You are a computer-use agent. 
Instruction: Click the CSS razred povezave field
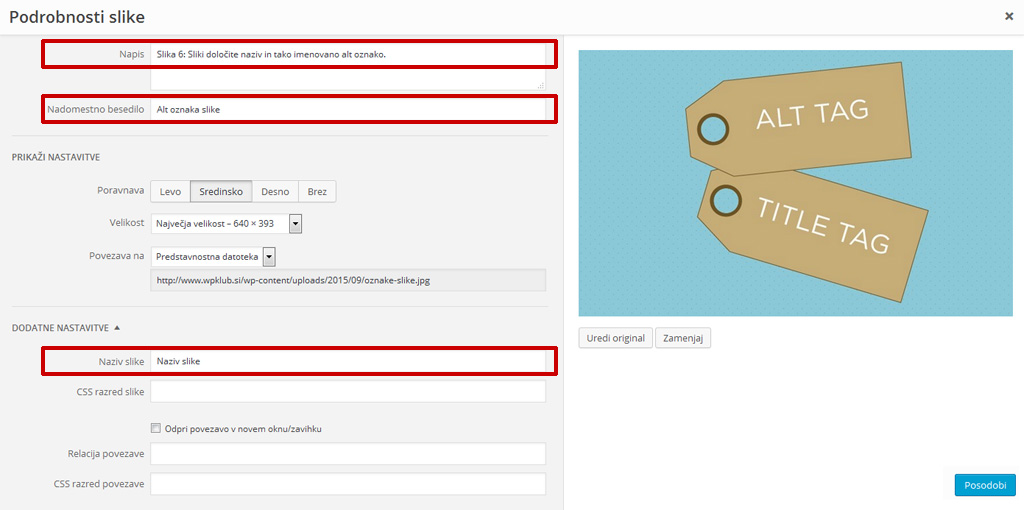pos(347,484)
